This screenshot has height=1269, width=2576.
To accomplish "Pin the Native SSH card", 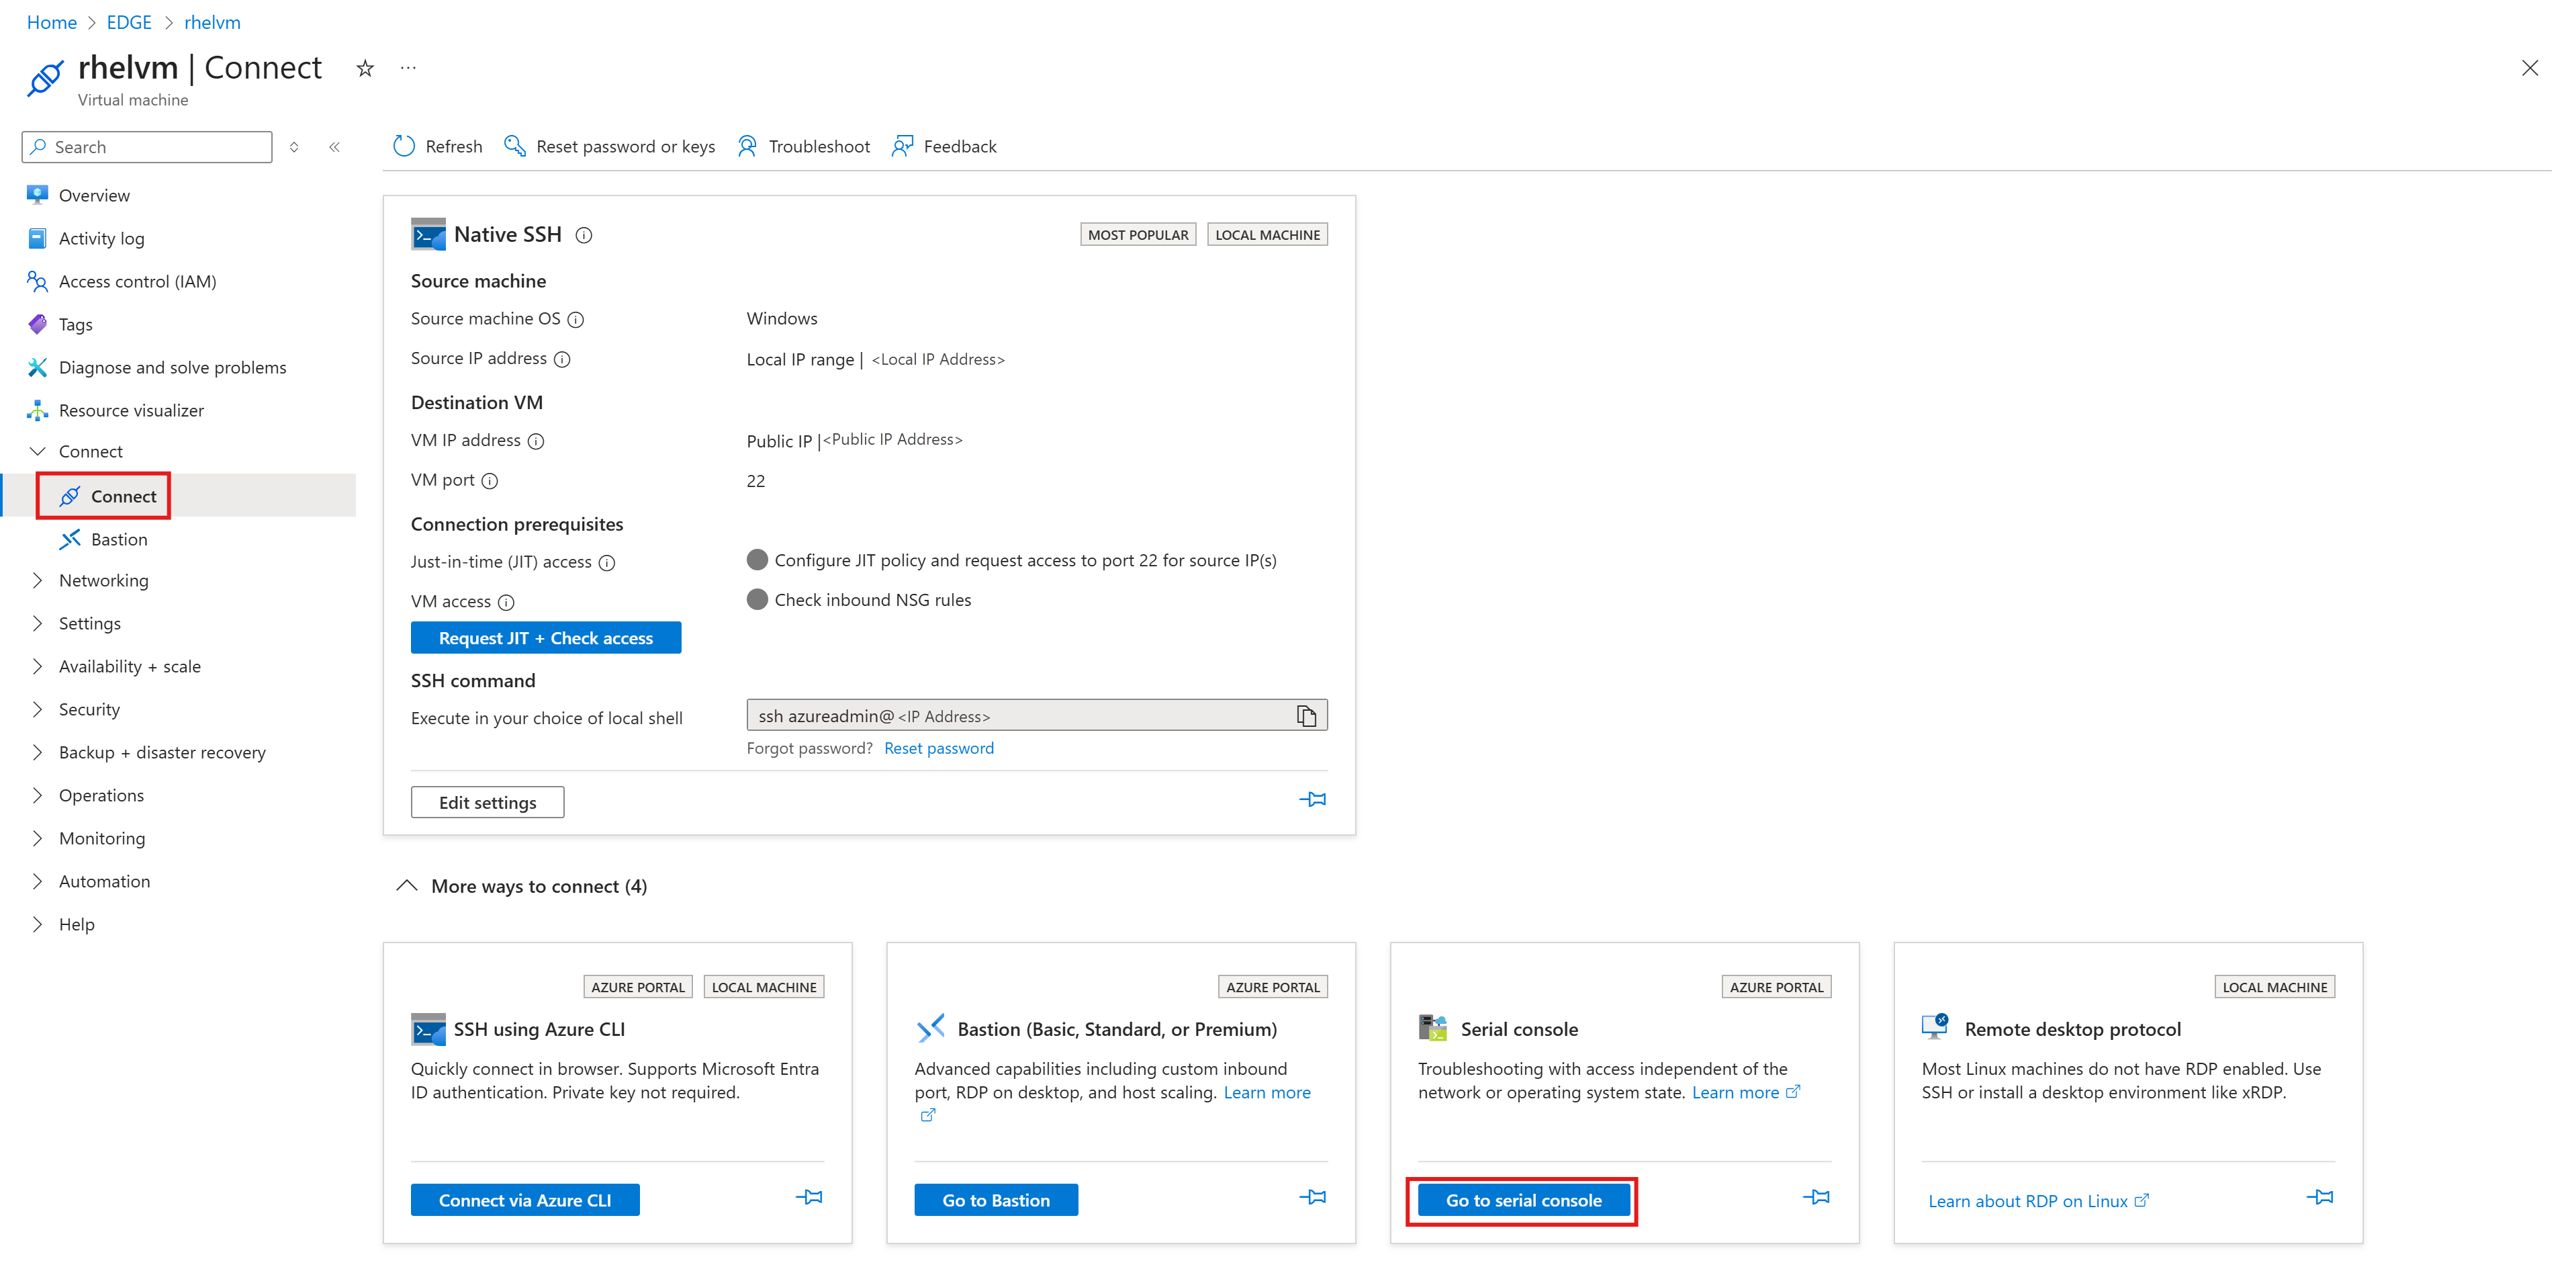I will point(1312,799).
